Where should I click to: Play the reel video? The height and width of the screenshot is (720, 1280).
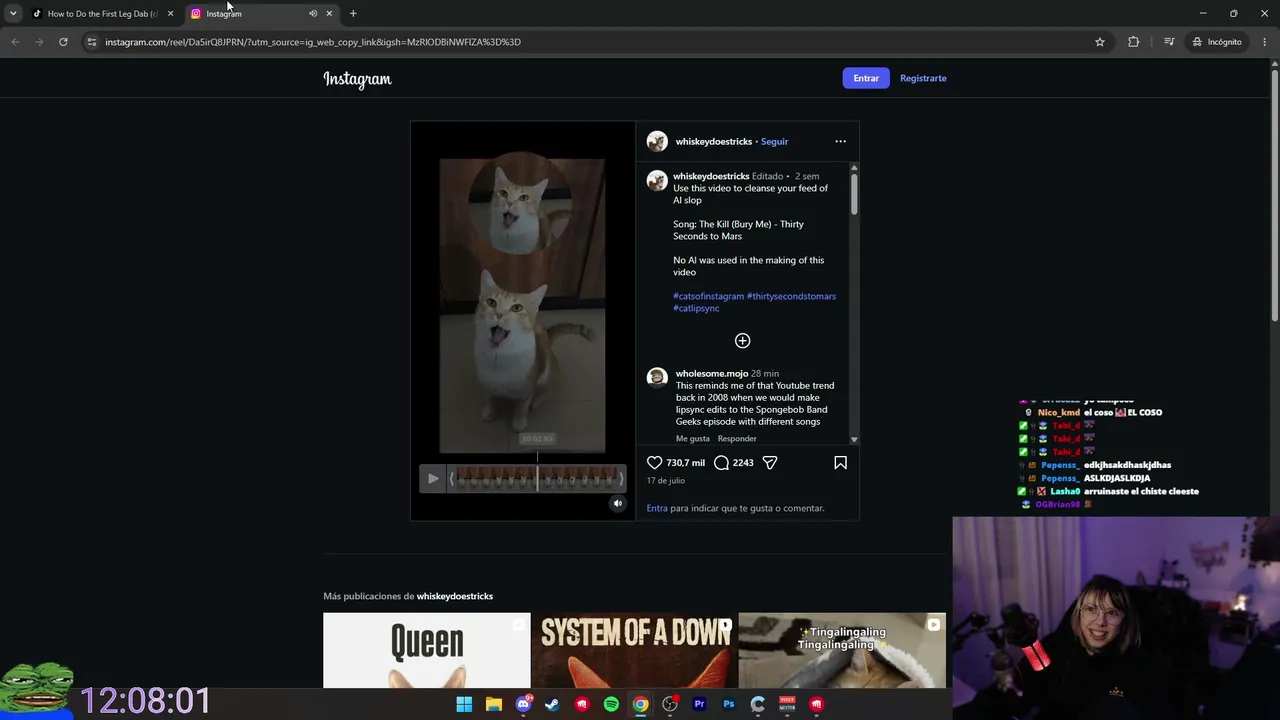click(x=433, y=479)
